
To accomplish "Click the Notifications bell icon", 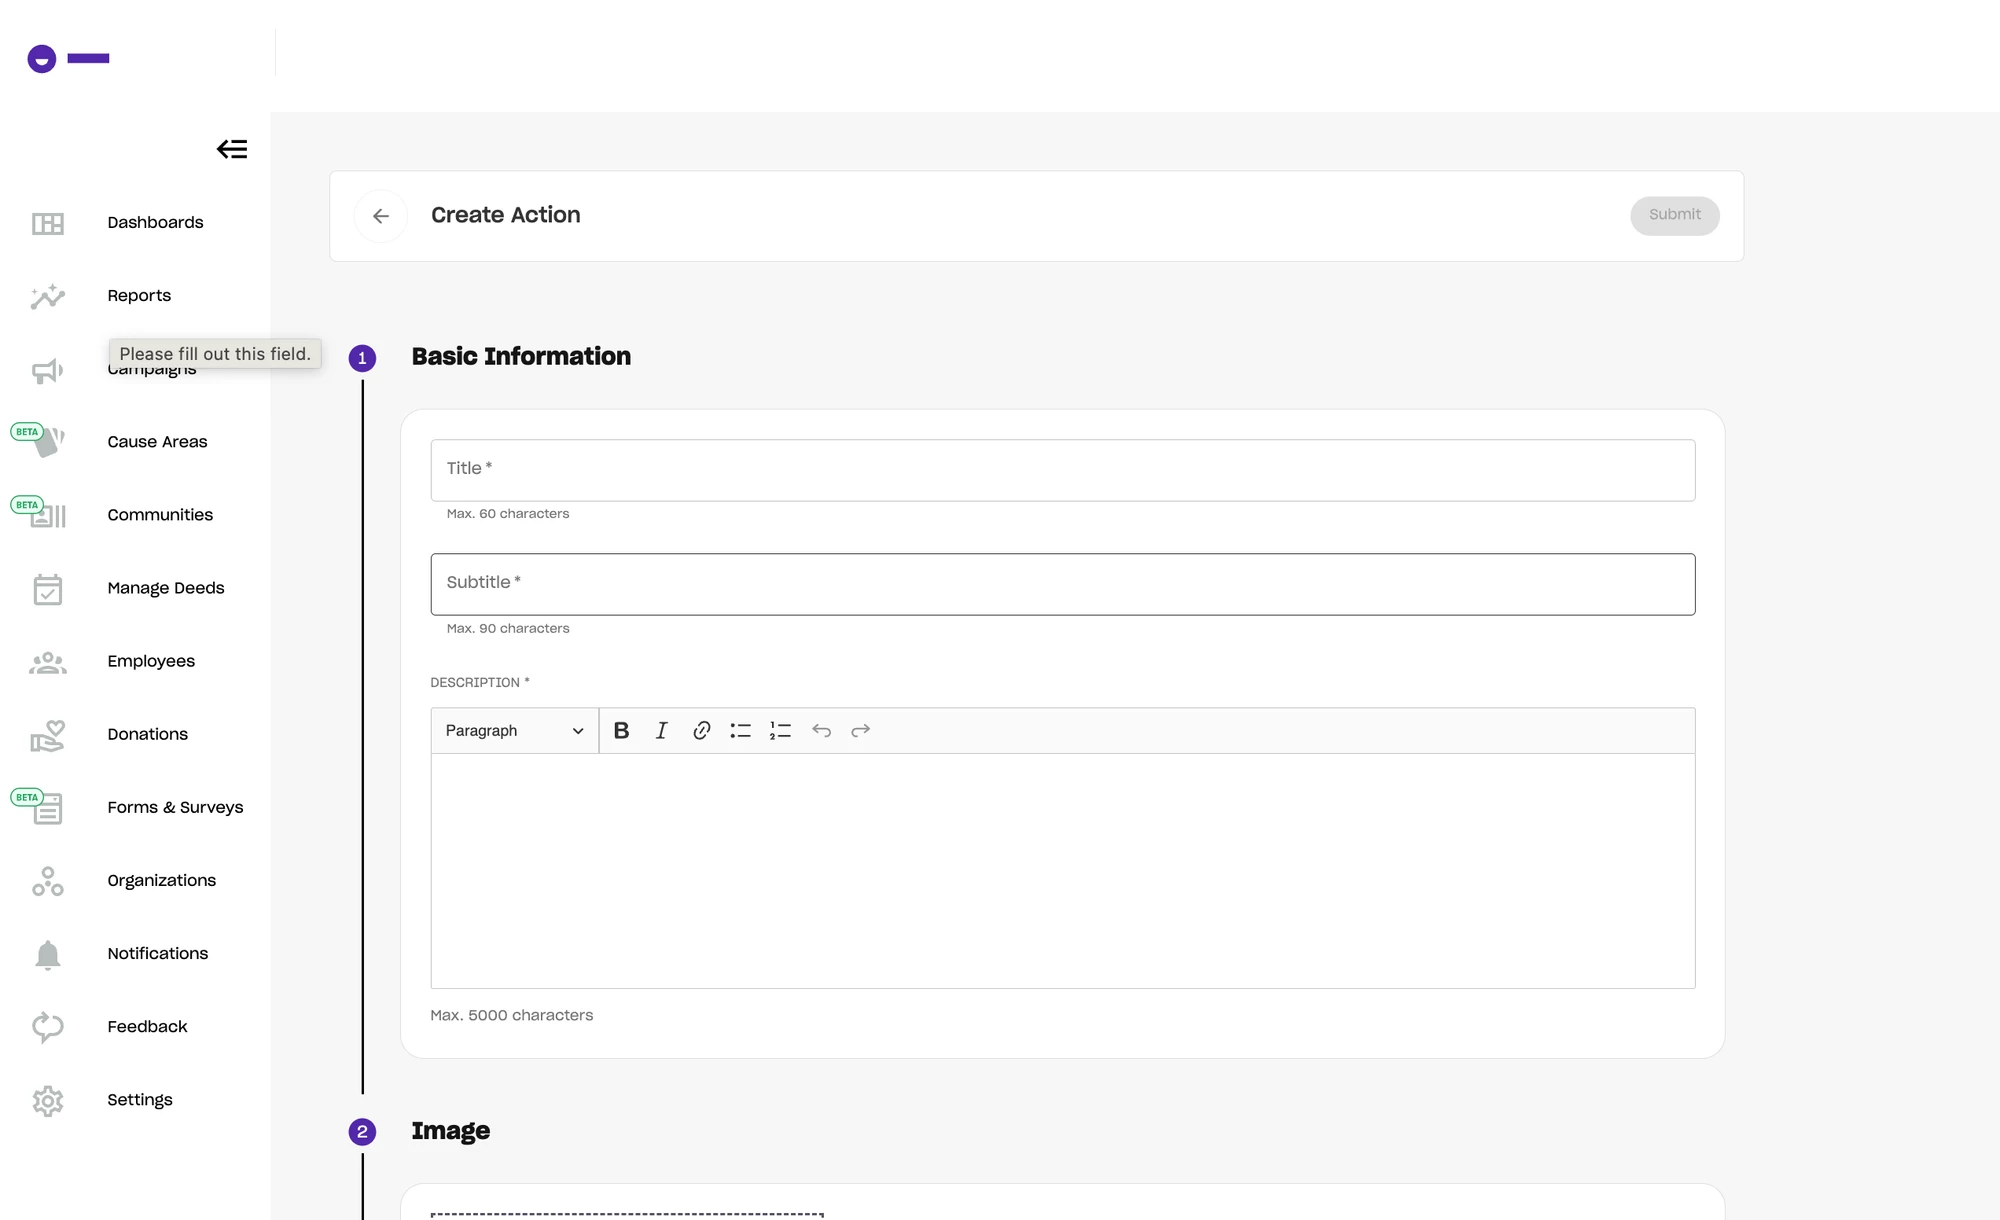I will click(x=47, y=954).
